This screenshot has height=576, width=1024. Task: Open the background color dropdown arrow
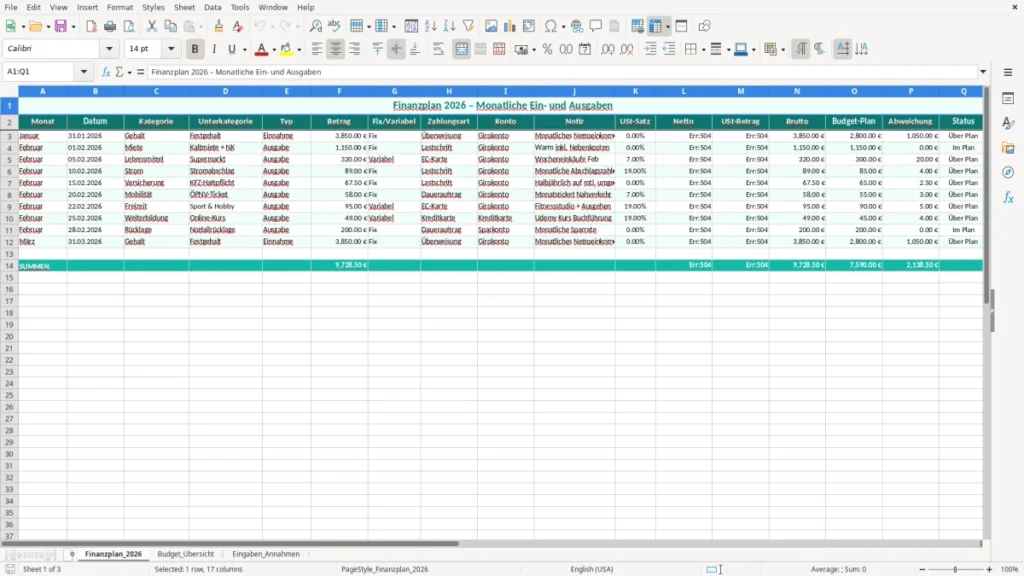[299, 50]
